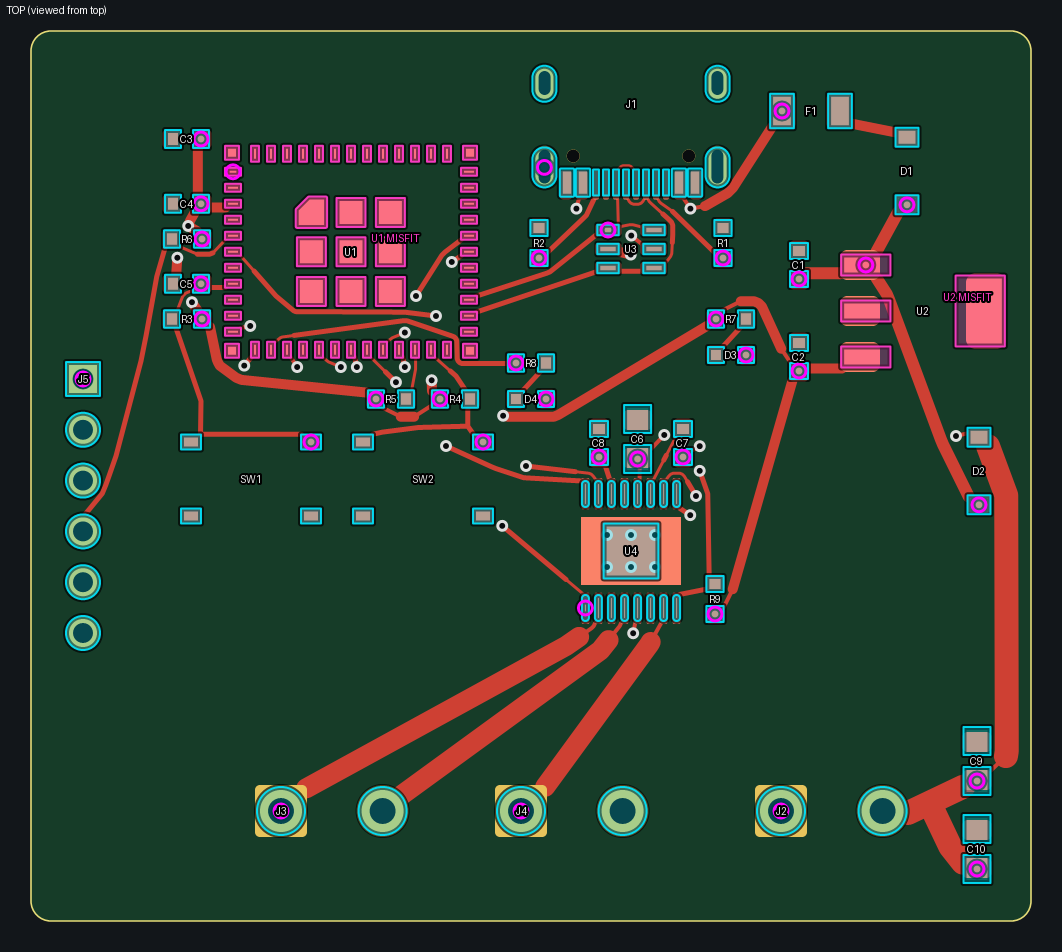
Task: Click the C9 capacitor label
Action: coord(976,761)
